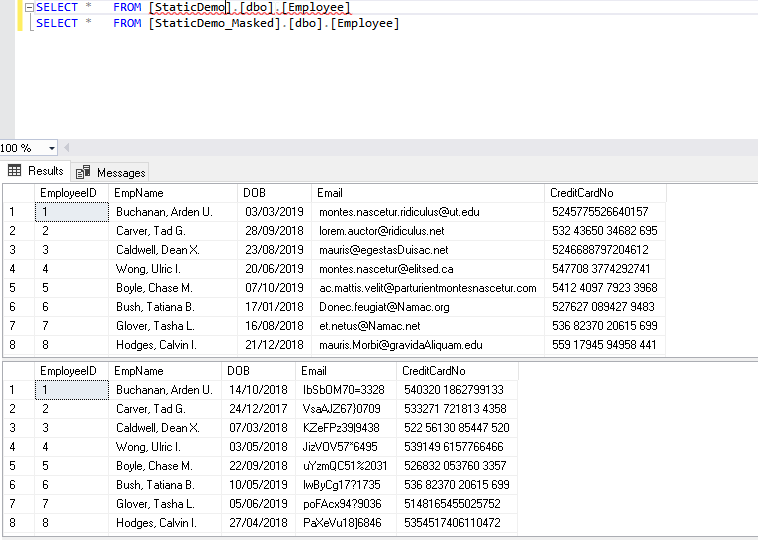
Task: Select DOB column header in lower grid
Action: pos(240,371)
